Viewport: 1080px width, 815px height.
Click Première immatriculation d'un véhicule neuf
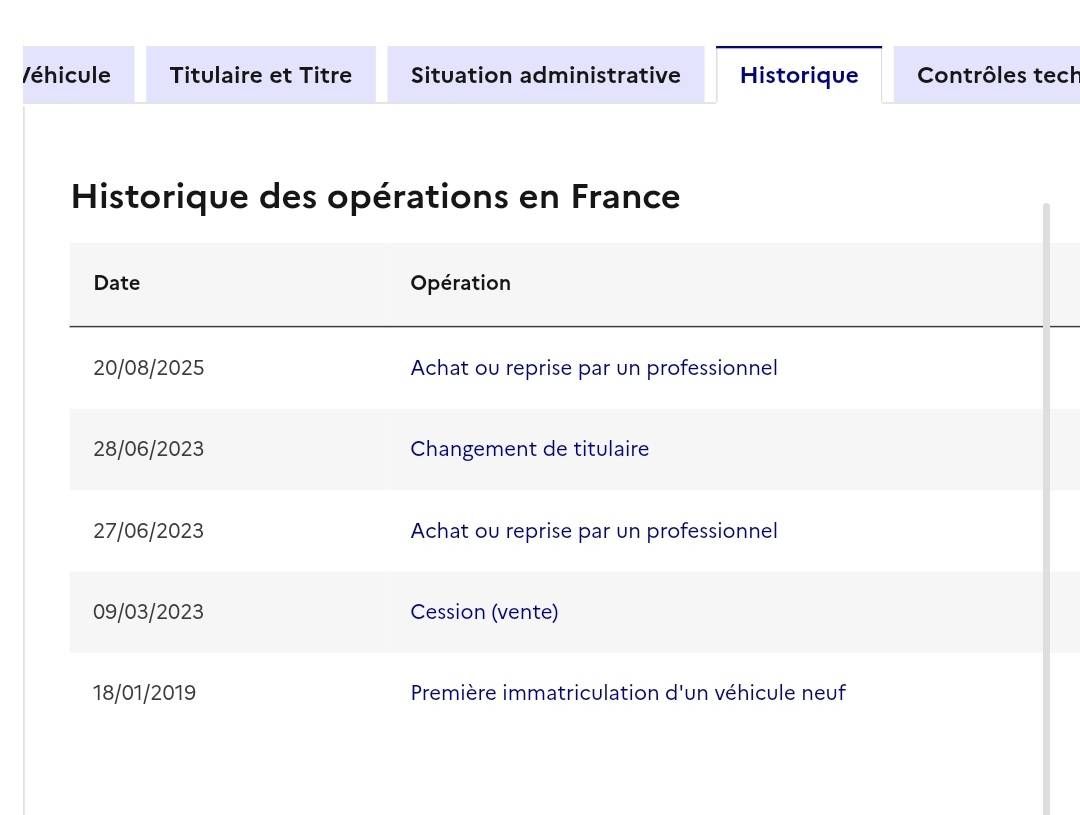628,692
